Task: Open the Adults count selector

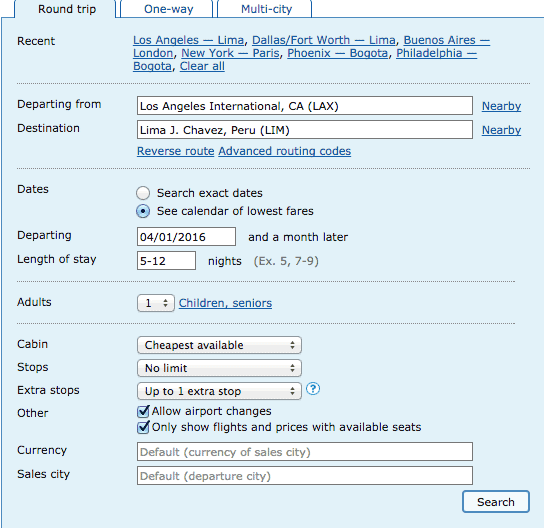Action: click(x=155, y=303)
